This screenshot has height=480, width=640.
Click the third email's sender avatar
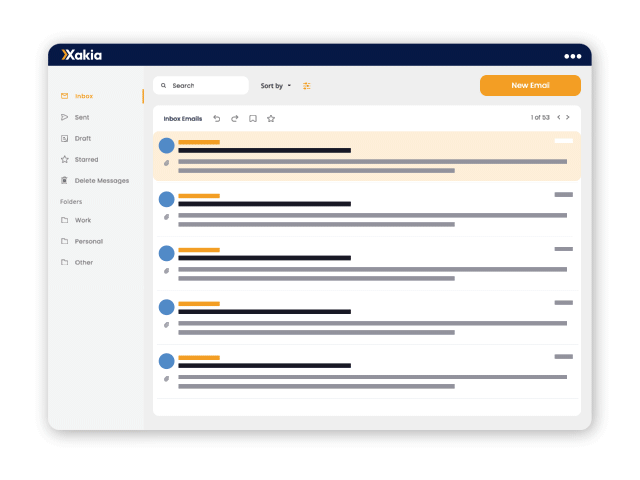(167, 253)
